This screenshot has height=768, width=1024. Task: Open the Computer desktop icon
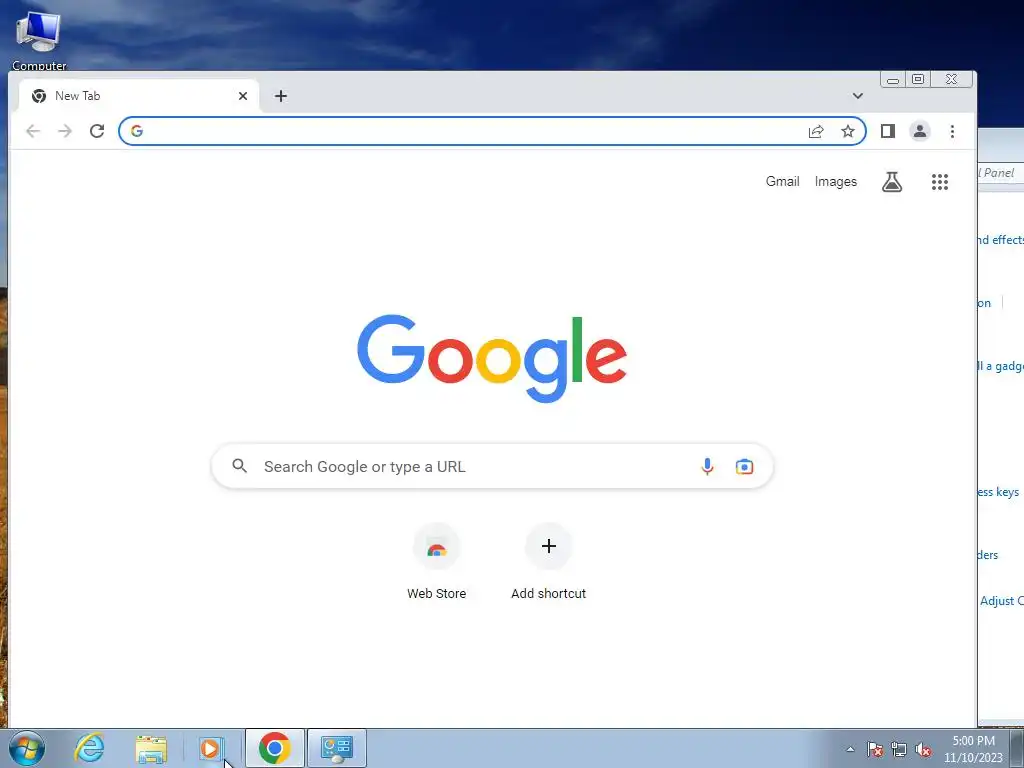39,39
